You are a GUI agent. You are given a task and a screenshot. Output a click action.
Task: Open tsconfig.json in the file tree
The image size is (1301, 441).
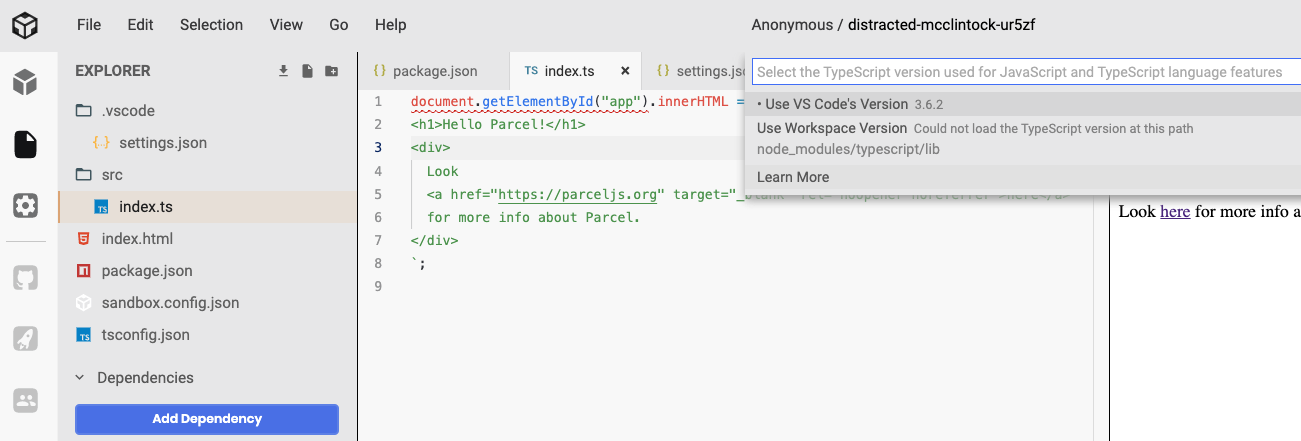pyautogui.click(x=146, y=335)
